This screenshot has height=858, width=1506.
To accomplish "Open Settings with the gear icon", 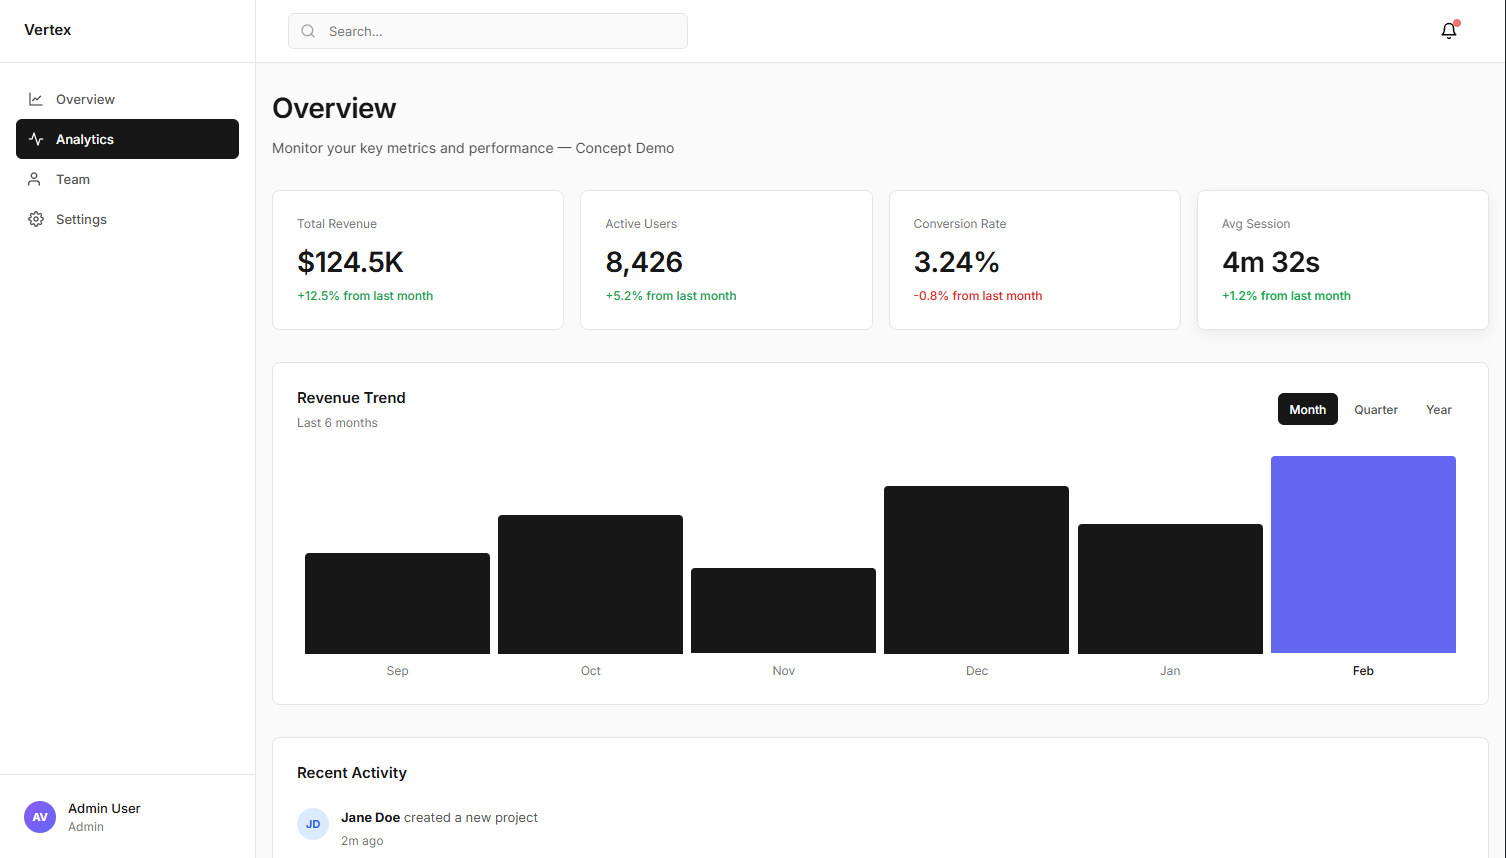I will coord(36,219).
